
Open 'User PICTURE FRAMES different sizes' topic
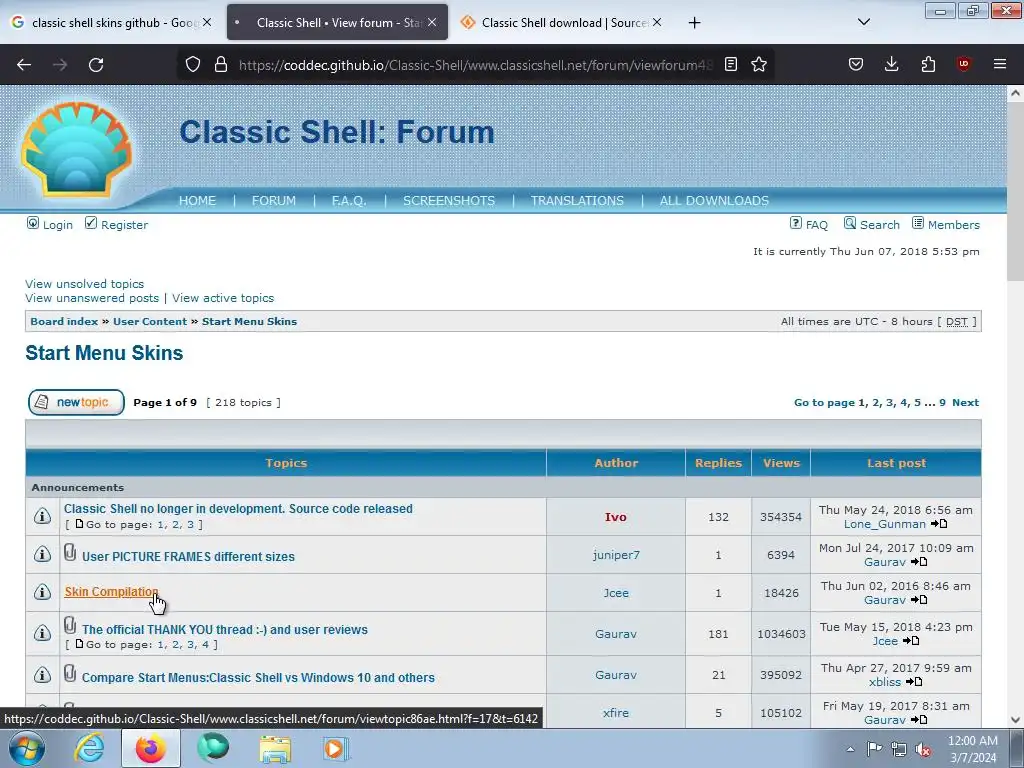click(188, 556)
